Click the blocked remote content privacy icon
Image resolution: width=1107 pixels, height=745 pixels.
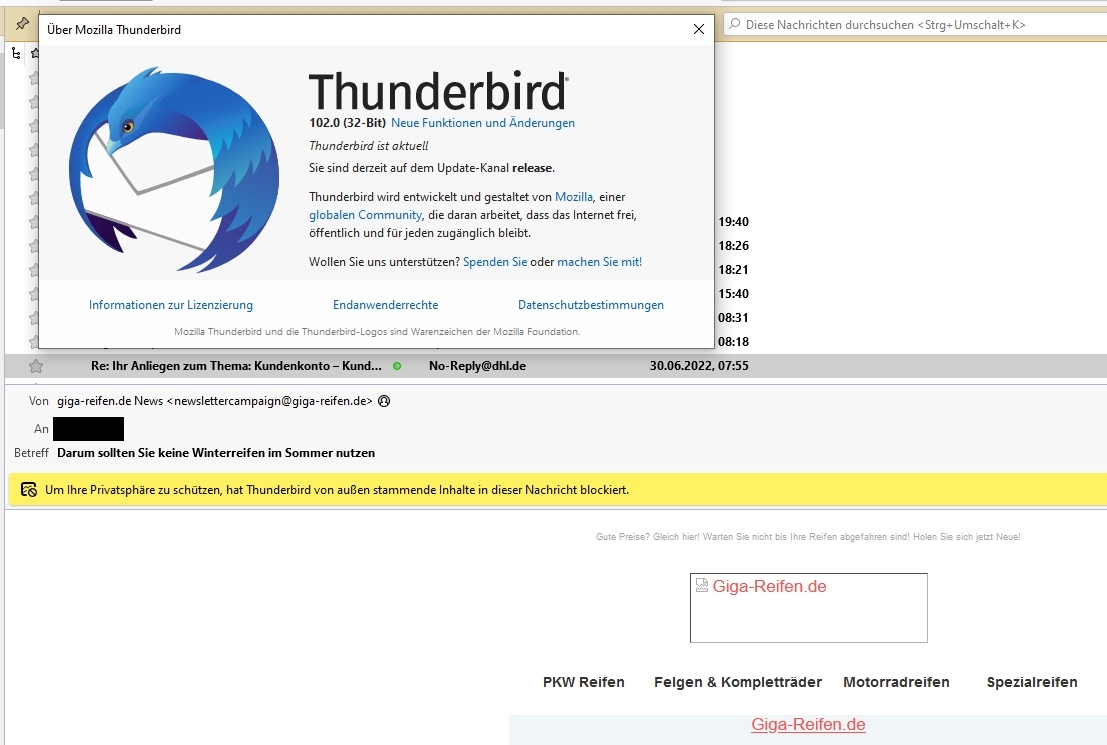tap(29, 489)
